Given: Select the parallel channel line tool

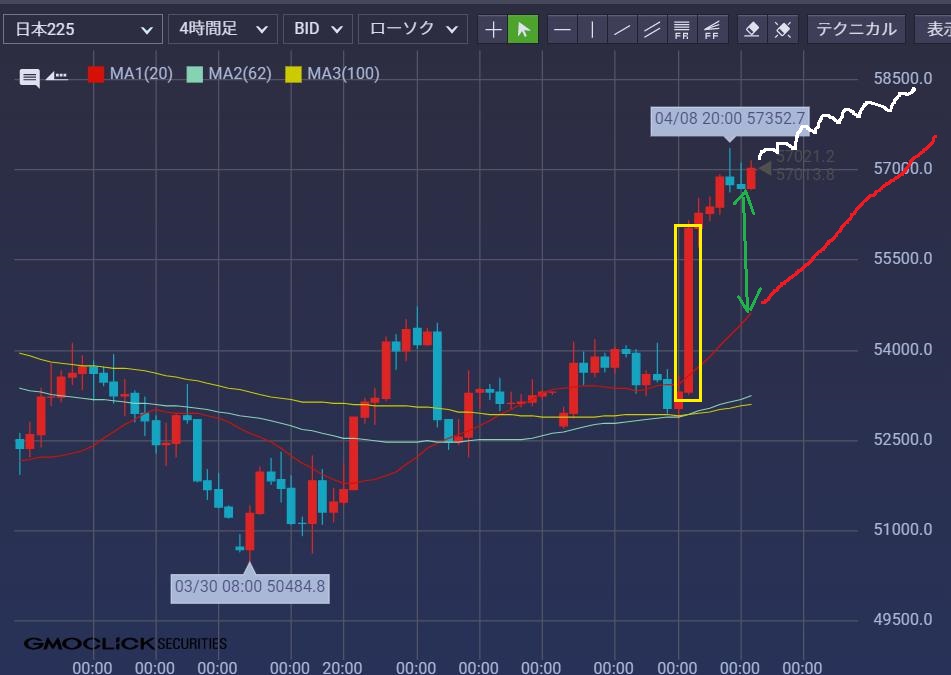Looking at the screenshot, I should [652, 29].
